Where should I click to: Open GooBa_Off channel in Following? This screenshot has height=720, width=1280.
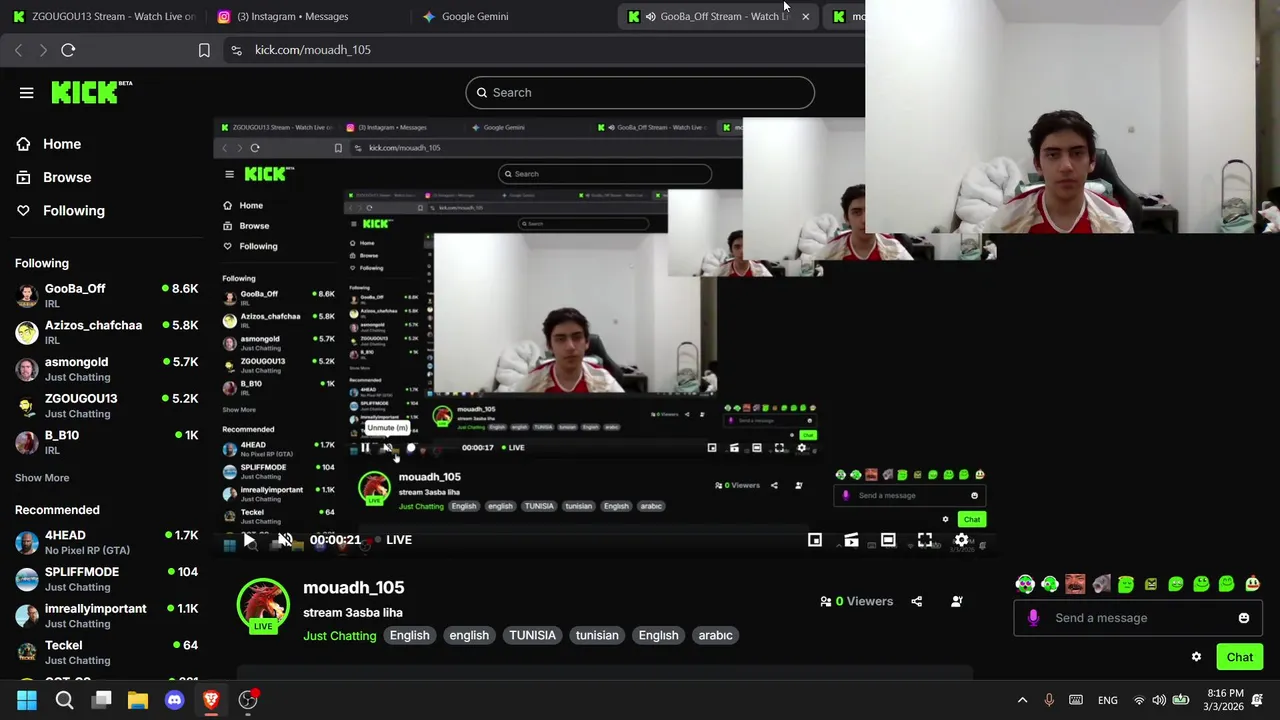point(106,295)
